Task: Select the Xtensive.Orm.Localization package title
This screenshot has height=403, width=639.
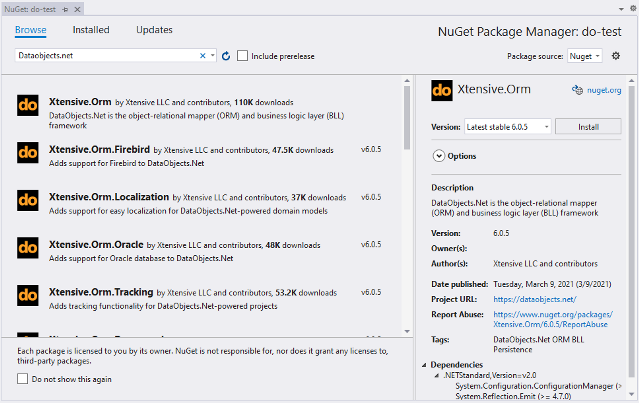Action: (x=109, y=197)
